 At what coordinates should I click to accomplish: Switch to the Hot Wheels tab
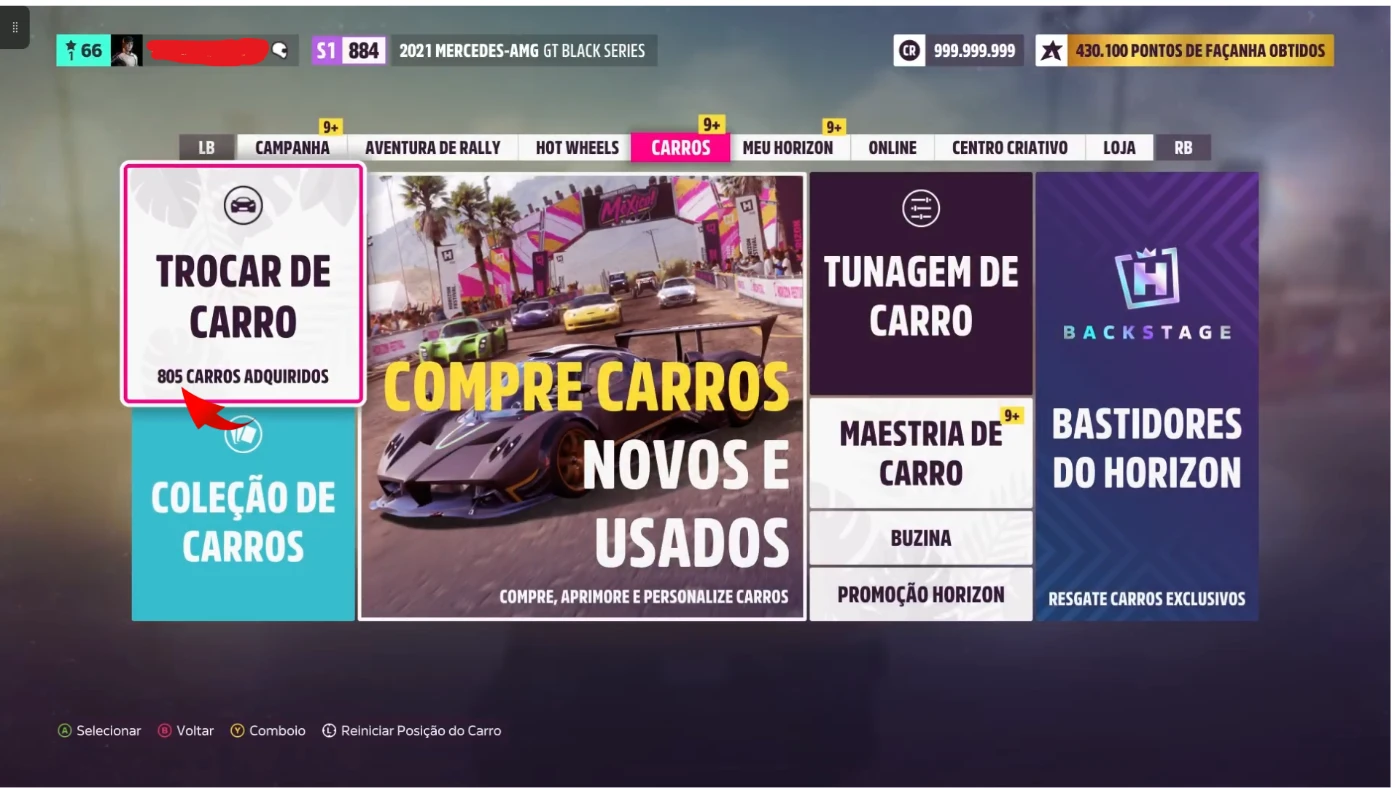pos(577,148)
